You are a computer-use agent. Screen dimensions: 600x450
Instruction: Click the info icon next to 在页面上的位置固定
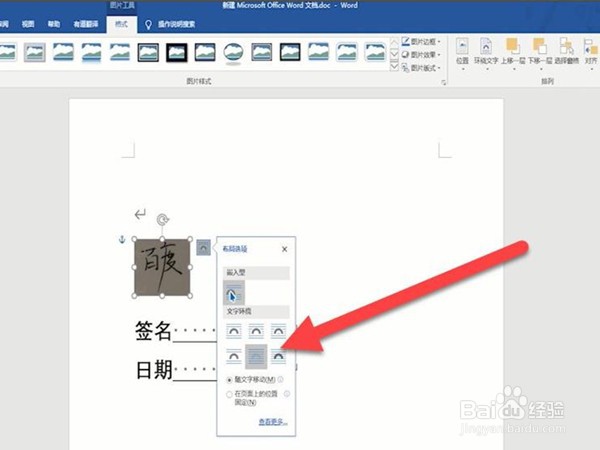(x=287, y=394)
